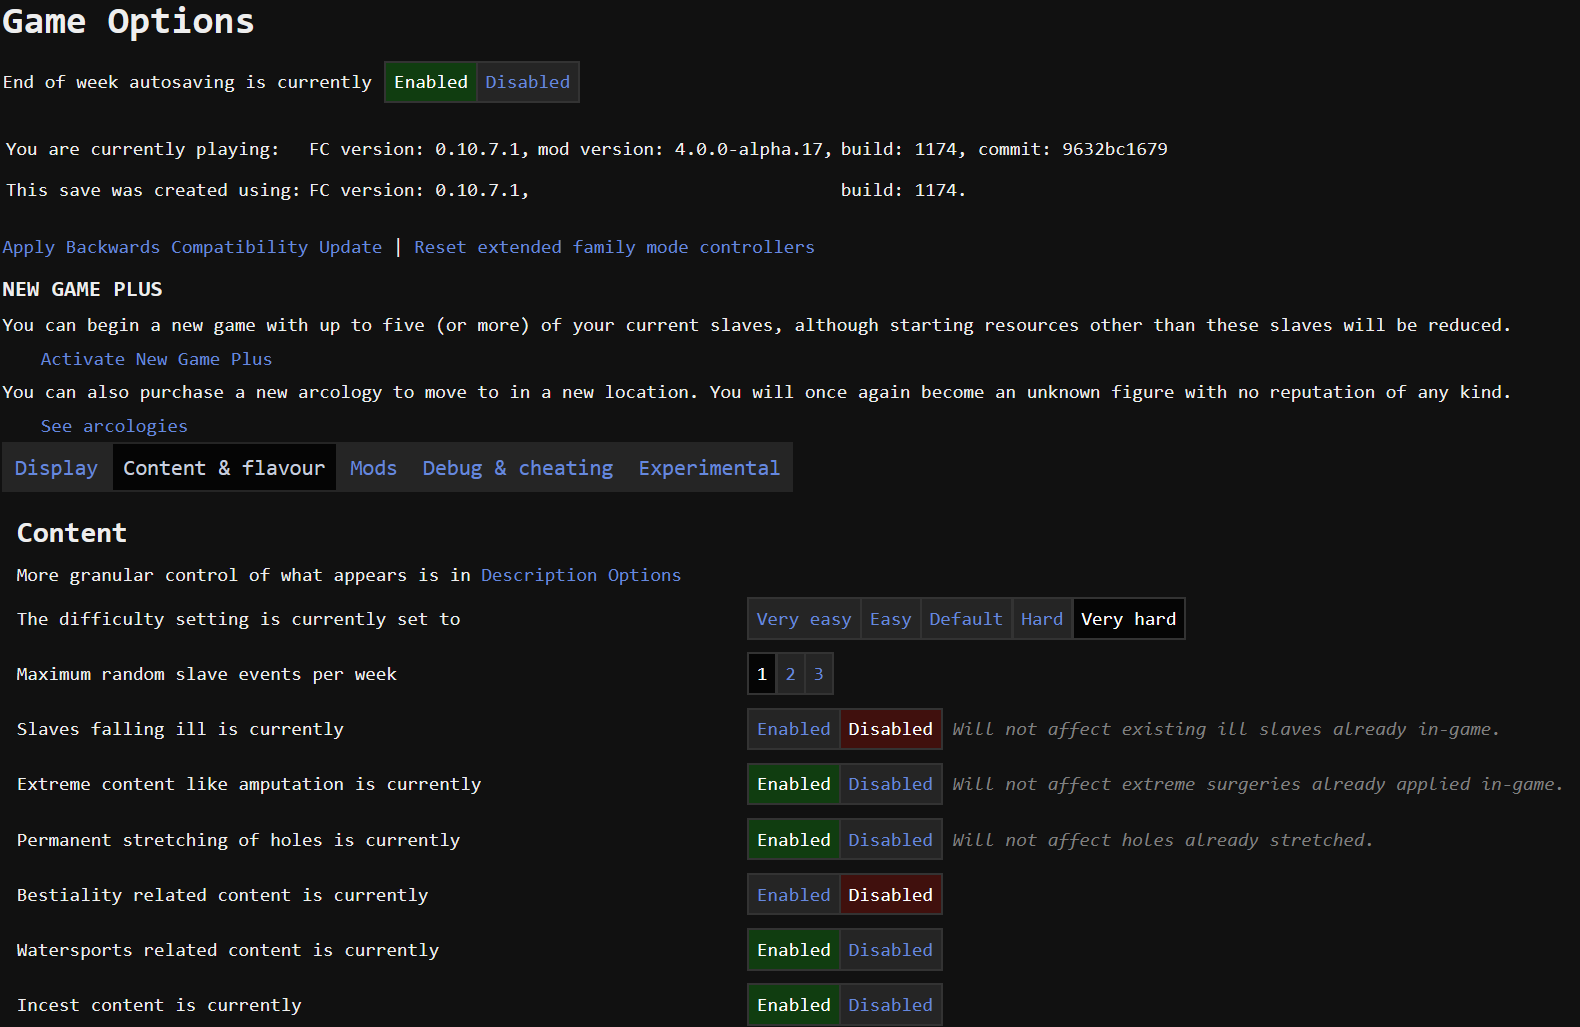The width and height of the screenshot is (1580, 1027).
Task: Disable end of week autosaving
Action: [x=527, y=82]
